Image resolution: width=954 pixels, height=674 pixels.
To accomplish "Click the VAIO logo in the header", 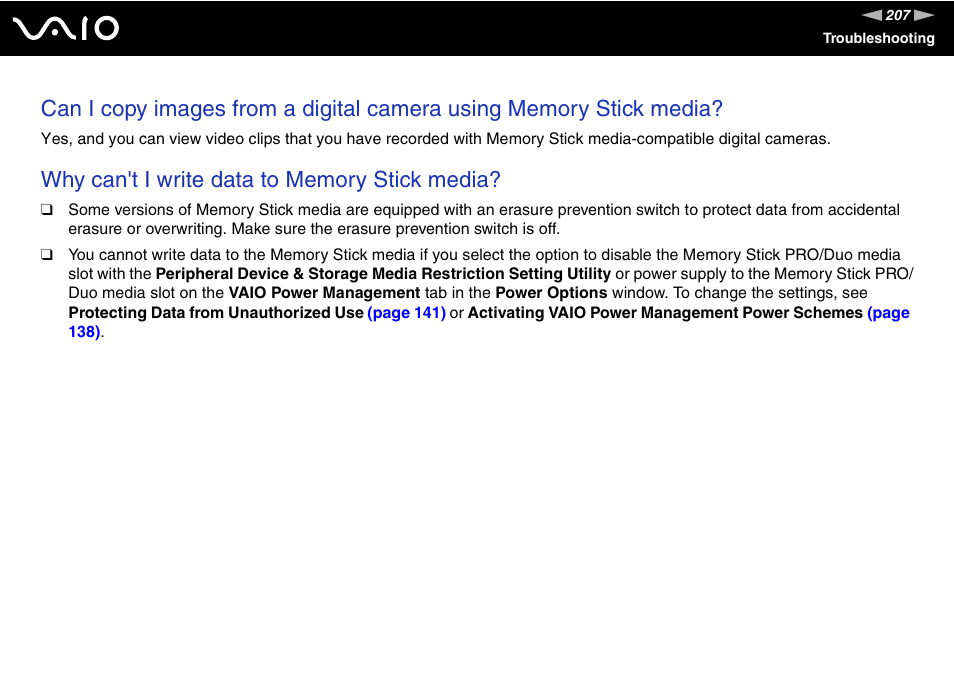I will click(x=66, y=29).
